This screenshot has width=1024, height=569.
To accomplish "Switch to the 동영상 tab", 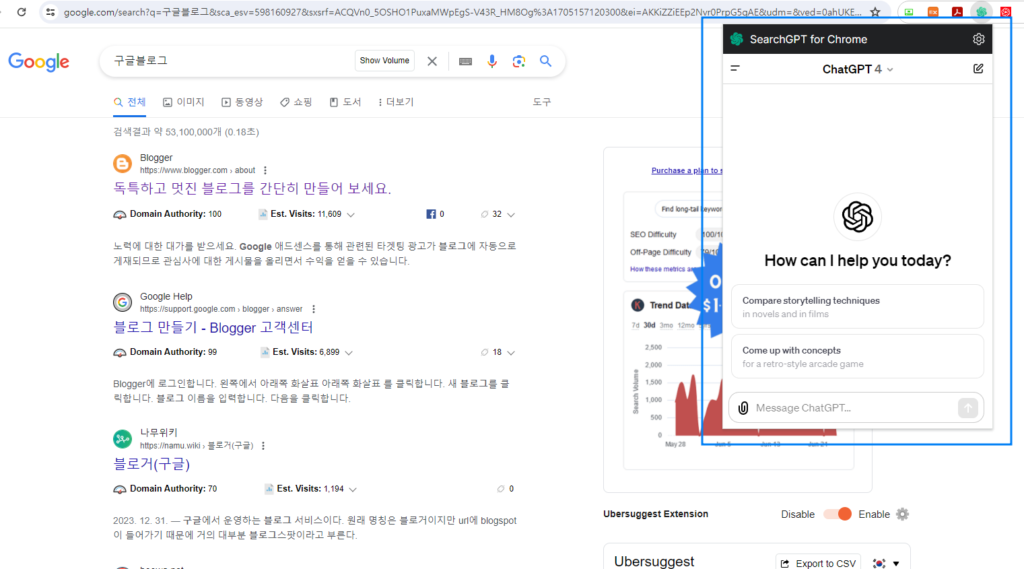I will point(242,102).
